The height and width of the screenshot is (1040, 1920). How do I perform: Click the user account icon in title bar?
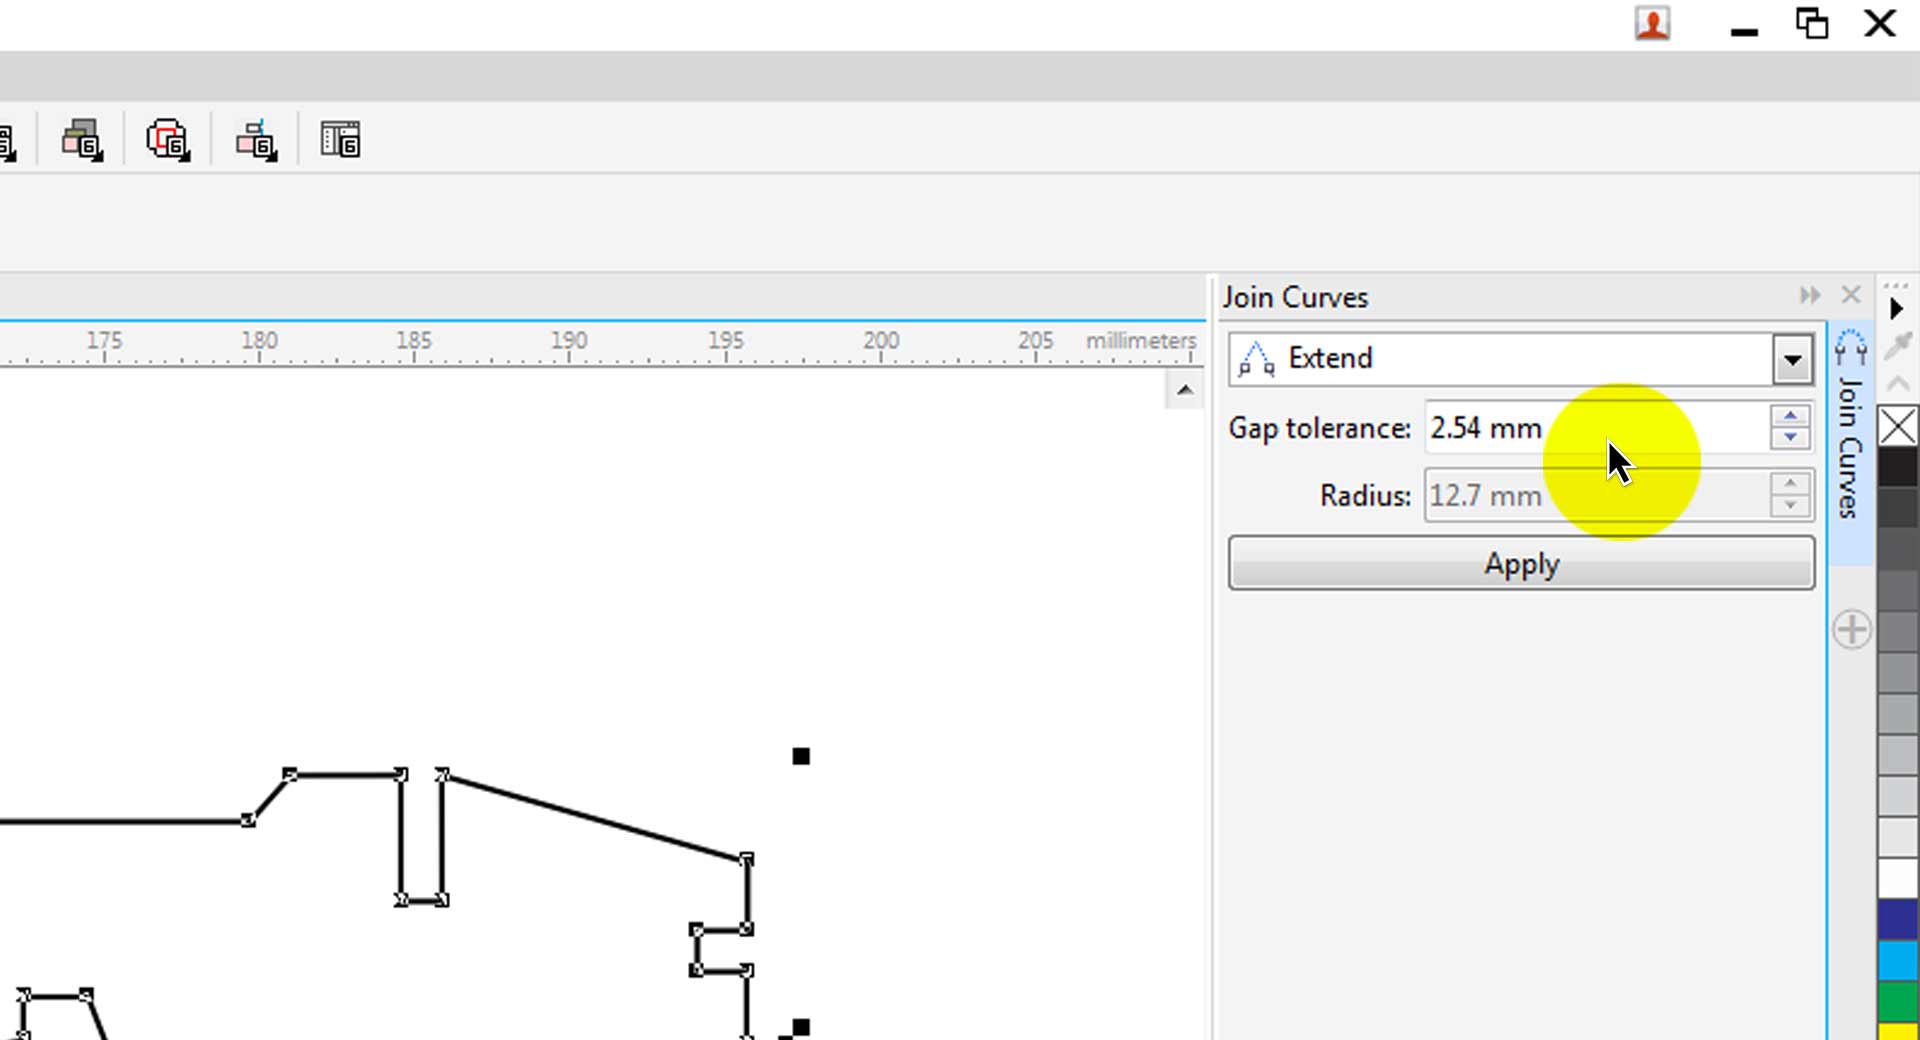point(1652,24)
